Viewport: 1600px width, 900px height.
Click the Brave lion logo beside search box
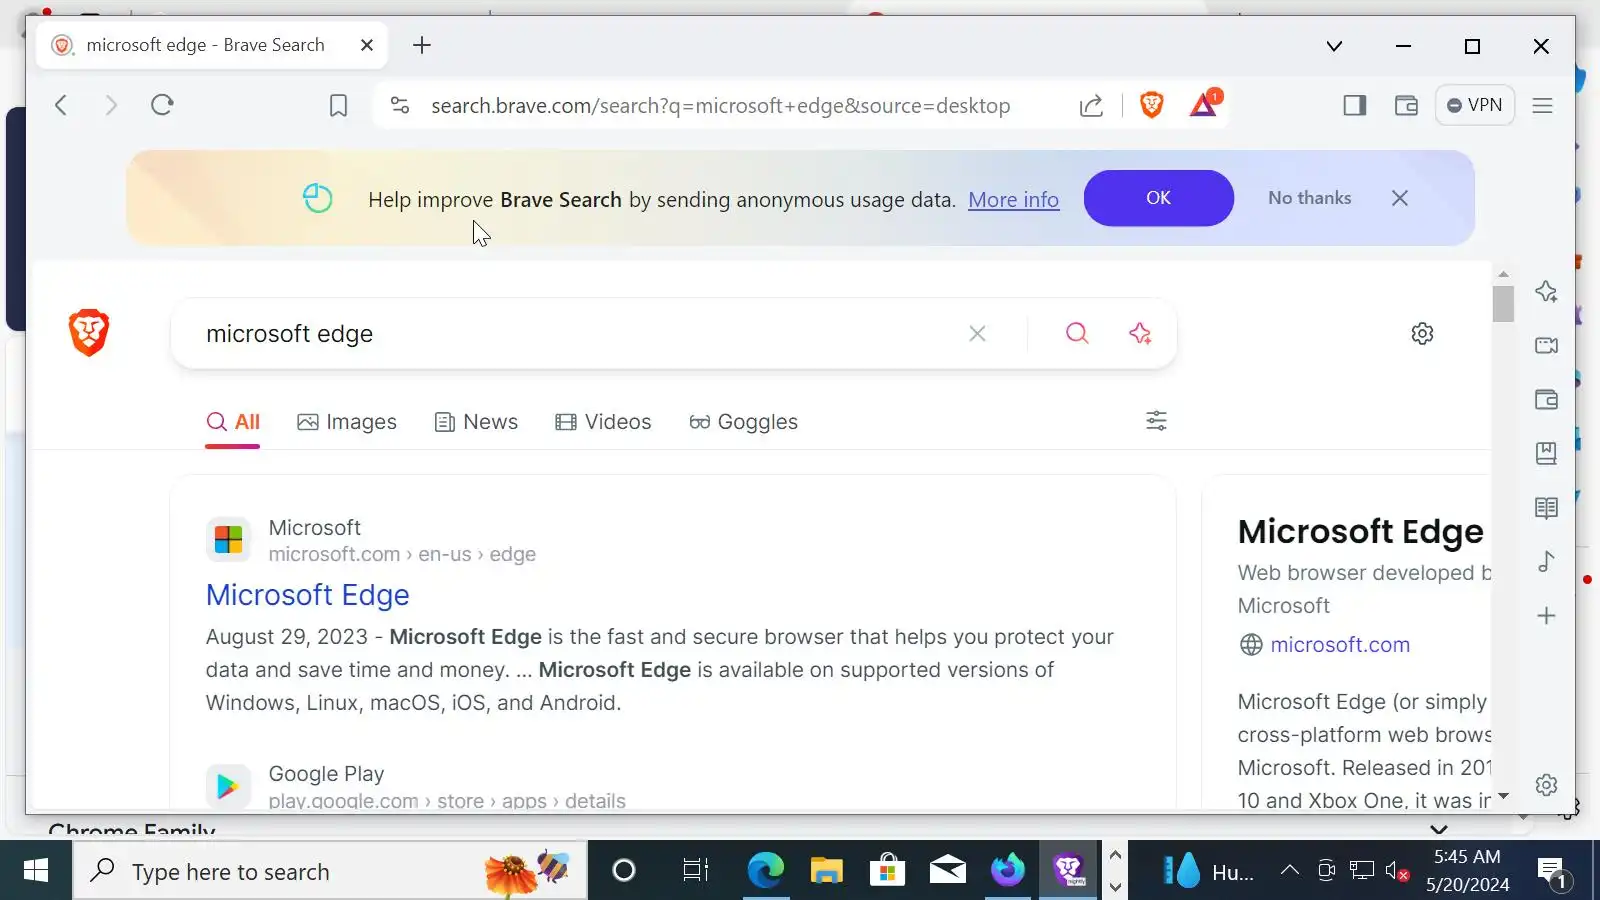tap(89, 333)
